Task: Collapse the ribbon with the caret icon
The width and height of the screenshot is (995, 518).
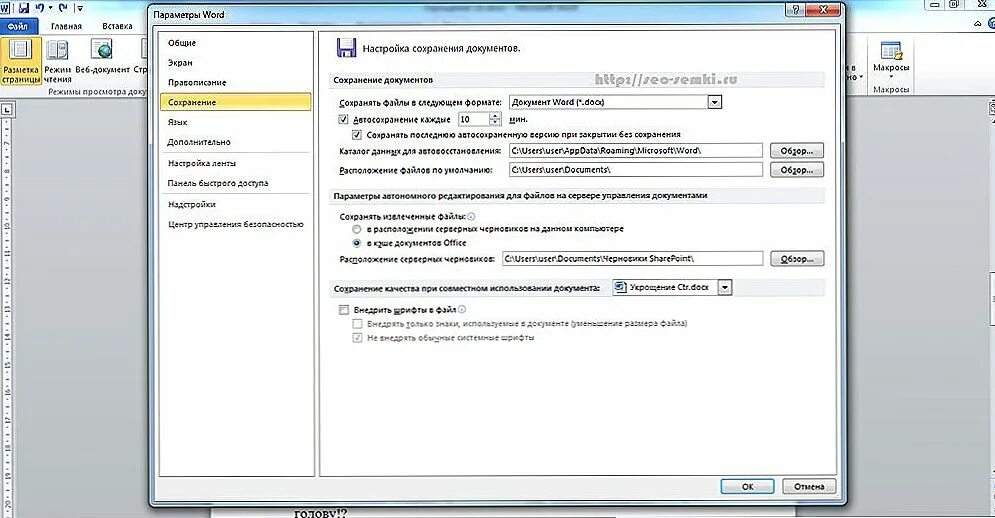Action: pyautogui.click(x=978, y=24)
